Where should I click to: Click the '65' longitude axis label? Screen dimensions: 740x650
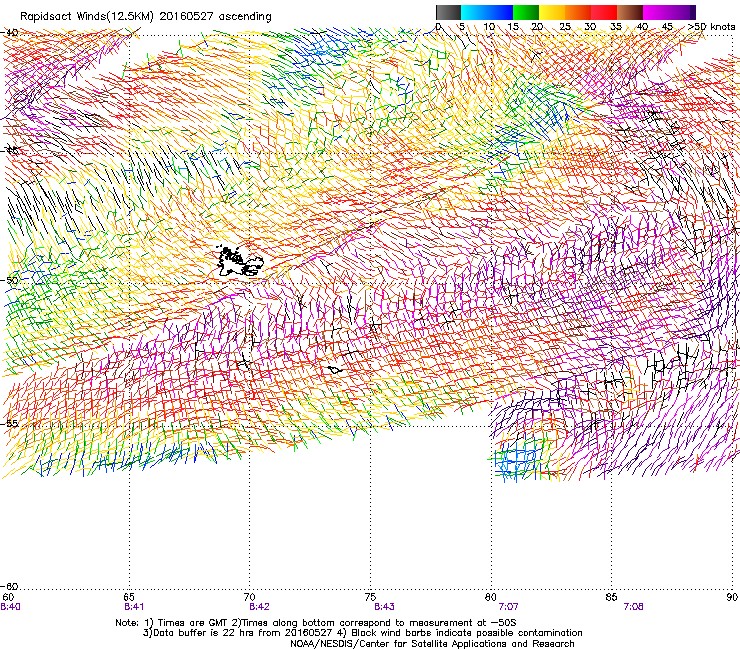point(129,597)
